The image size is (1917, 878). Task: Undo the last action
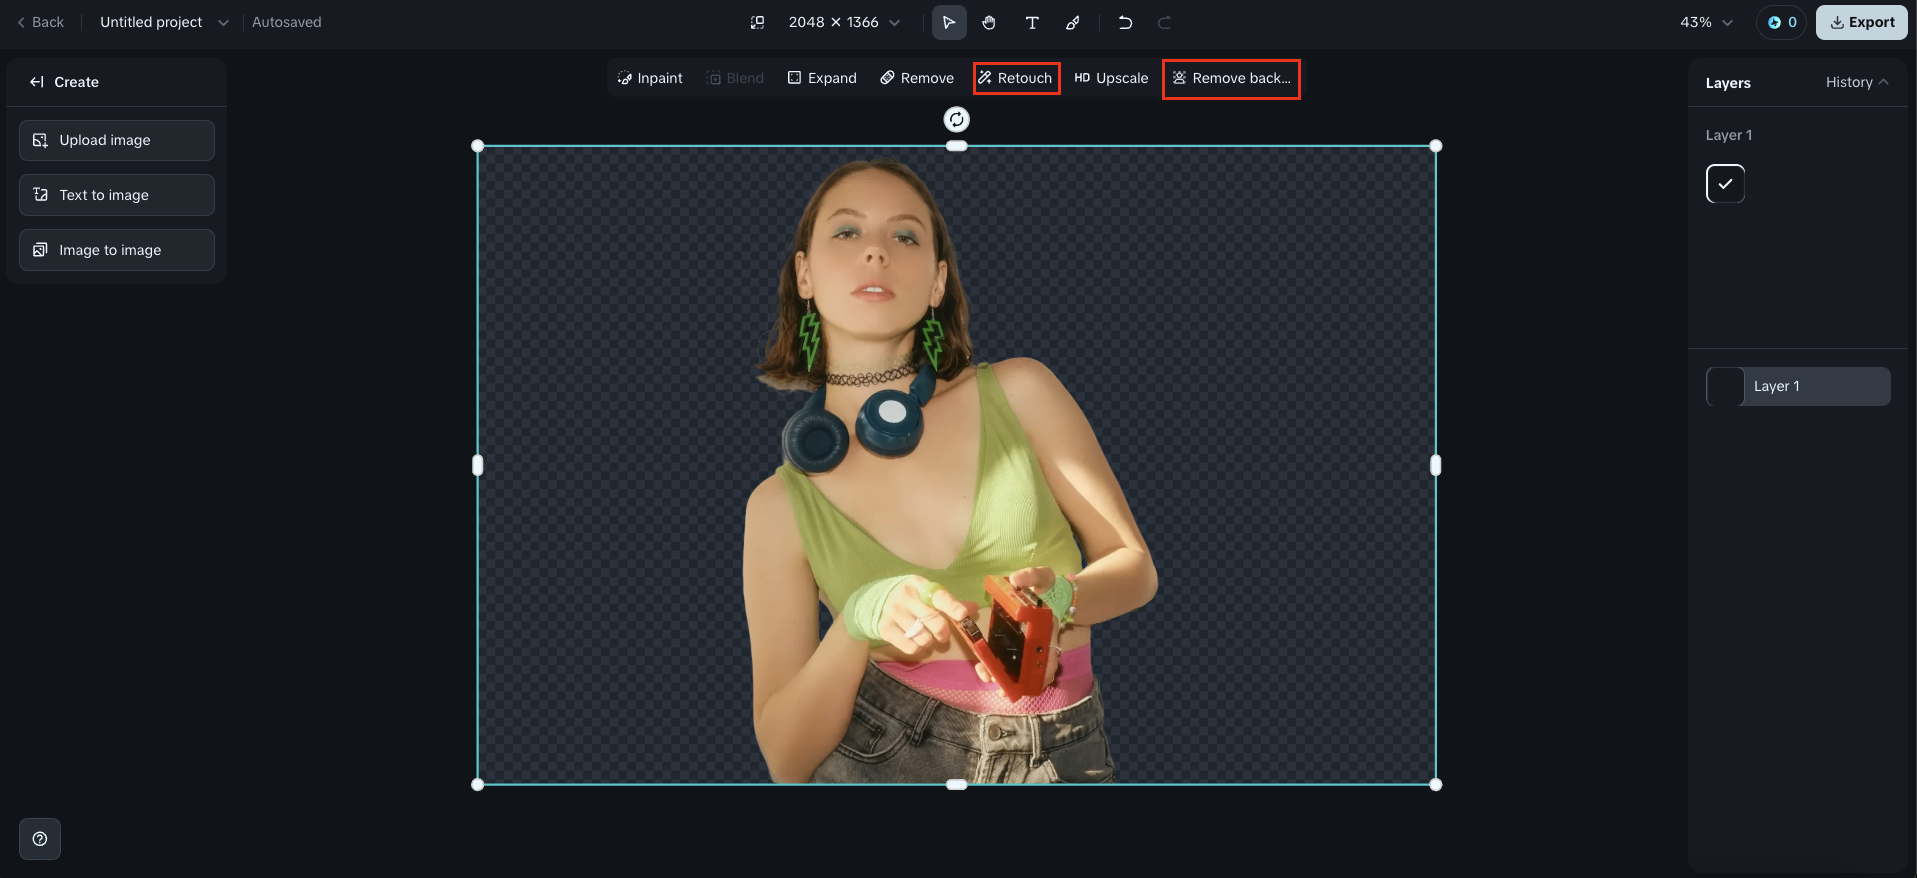tap(1125, 22)
